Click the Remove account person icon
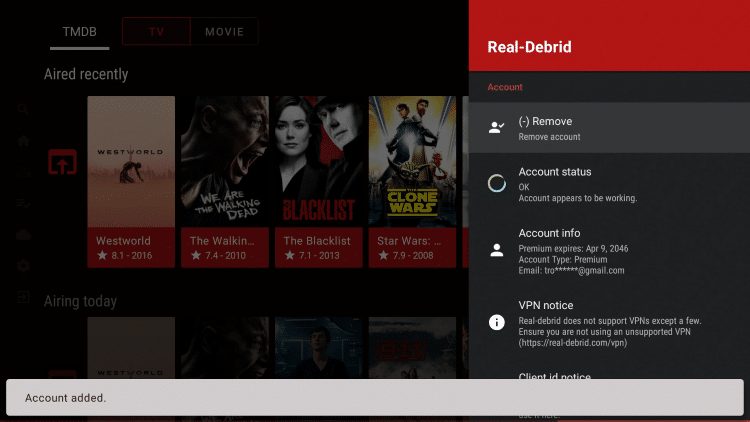 pos(496,127)
